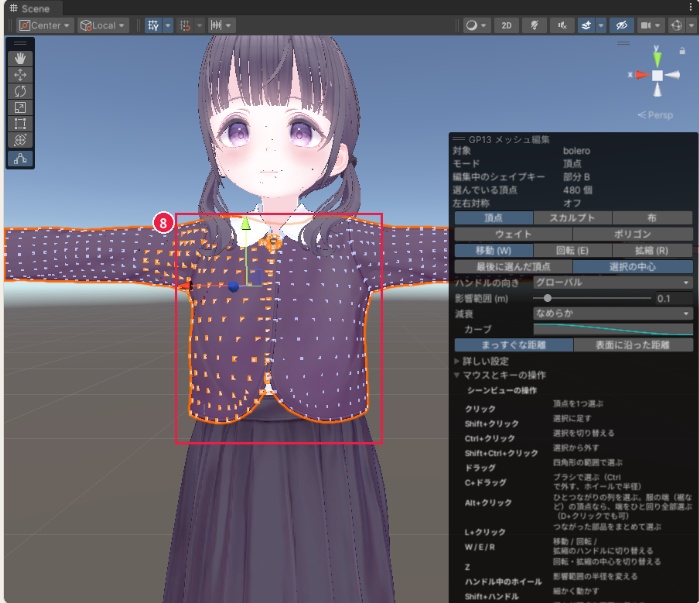Open 減衰 なめらか dropdown
The width and height of the screenshot is (699, 603).
tap(613, 313)
